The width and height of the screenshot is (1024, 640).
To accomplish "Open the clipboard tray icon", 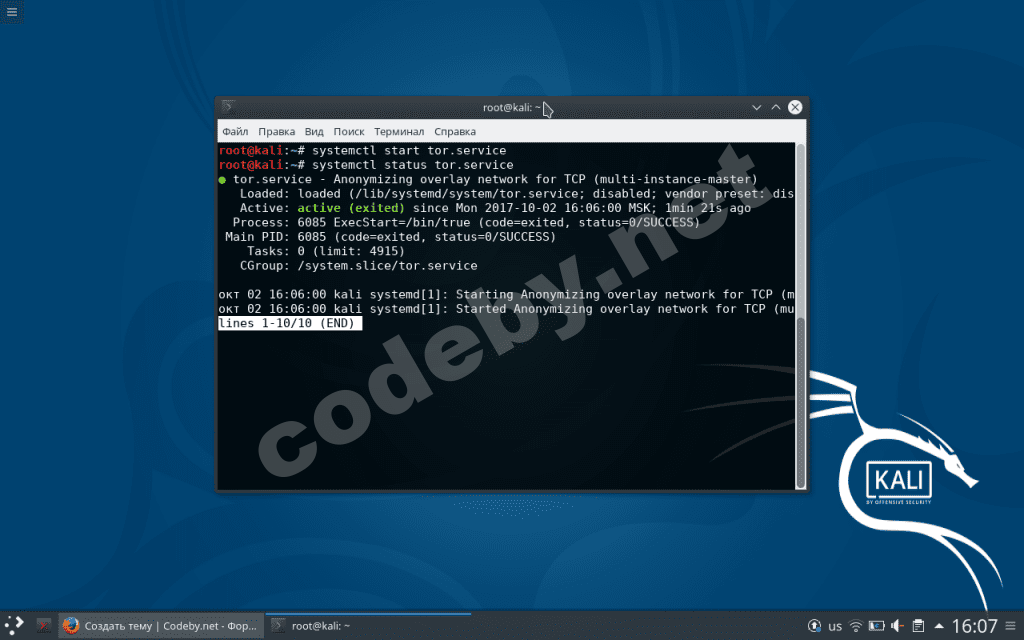I will point(918,626).
